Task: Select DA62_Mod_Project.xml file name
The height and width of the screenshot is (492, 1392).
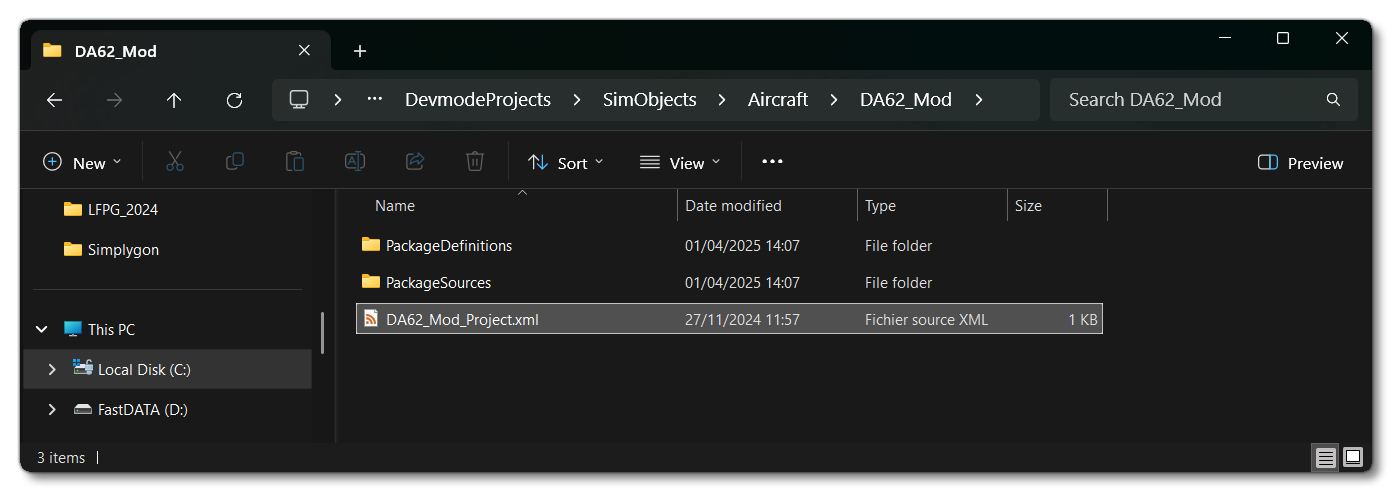Action: point(462,319)
